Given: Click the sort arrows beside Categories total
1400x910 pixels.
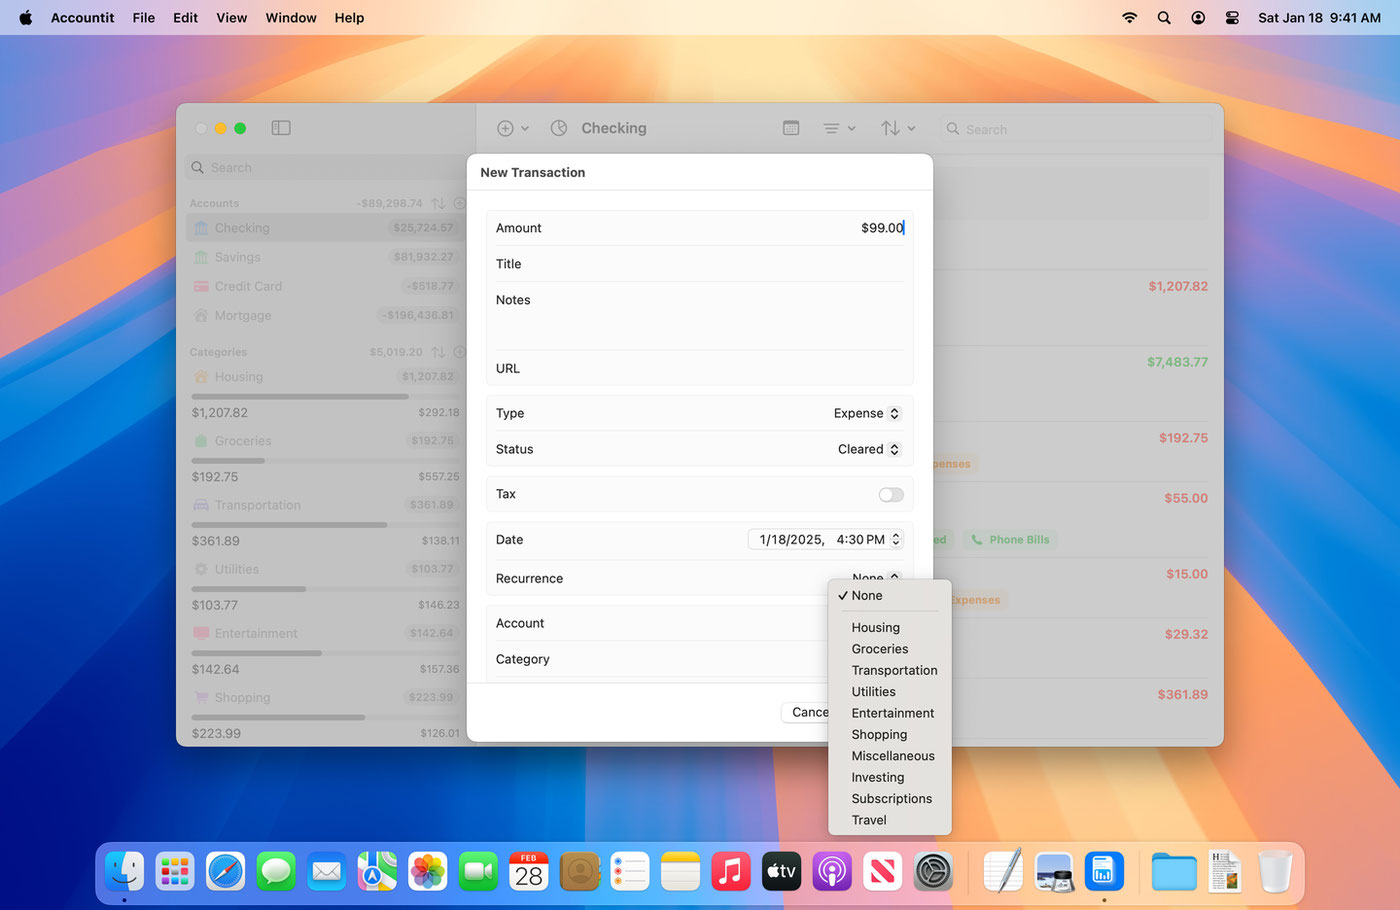Looking at the screenshot, I should pyautogui.click(x=438, y=352).
